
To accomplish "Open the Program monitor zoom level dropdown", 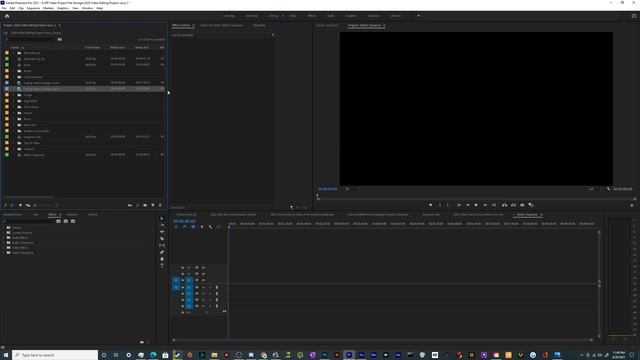I will point(348,189).
